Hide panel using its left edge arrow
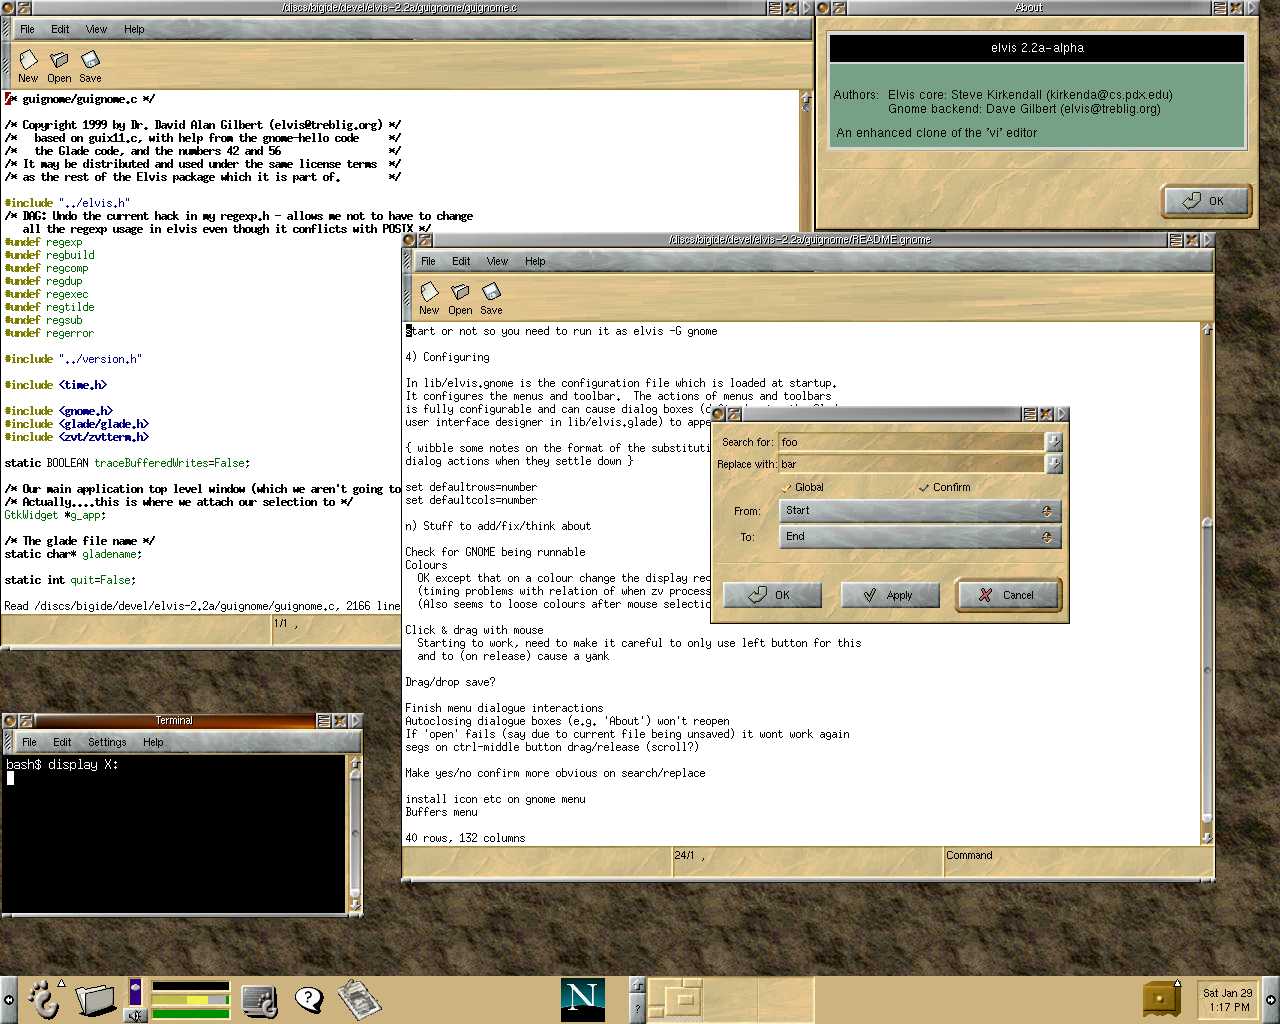 pos(9,1000)
